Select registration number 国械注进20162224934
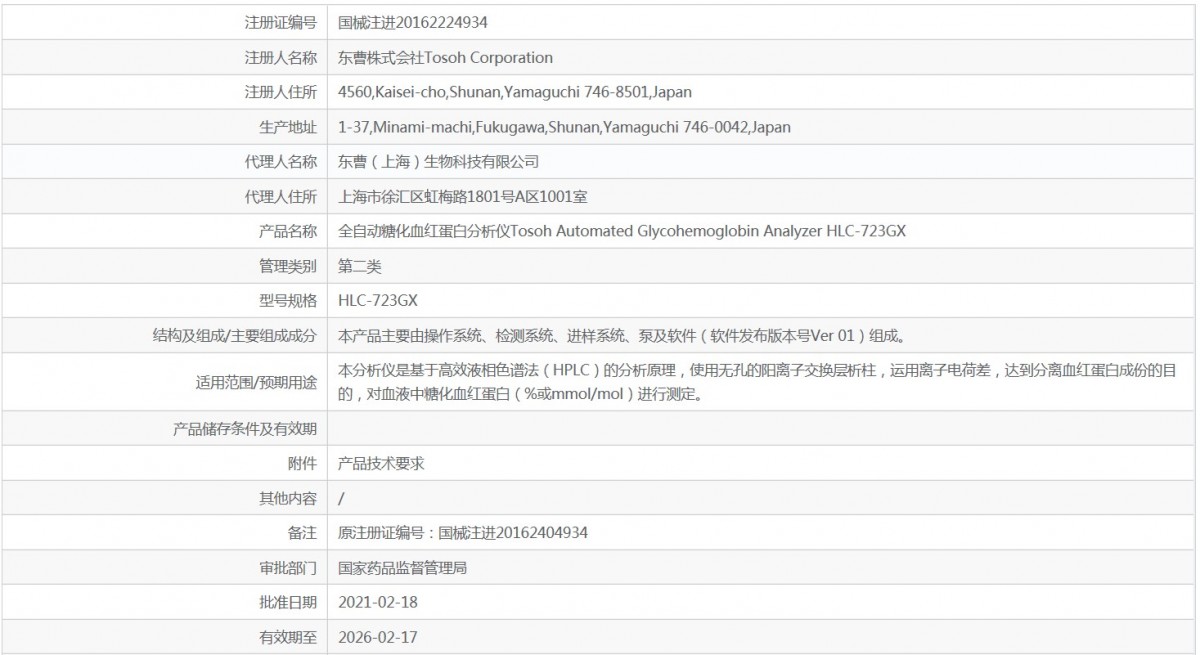The image size is (1200, 655). tap(413, 22)
